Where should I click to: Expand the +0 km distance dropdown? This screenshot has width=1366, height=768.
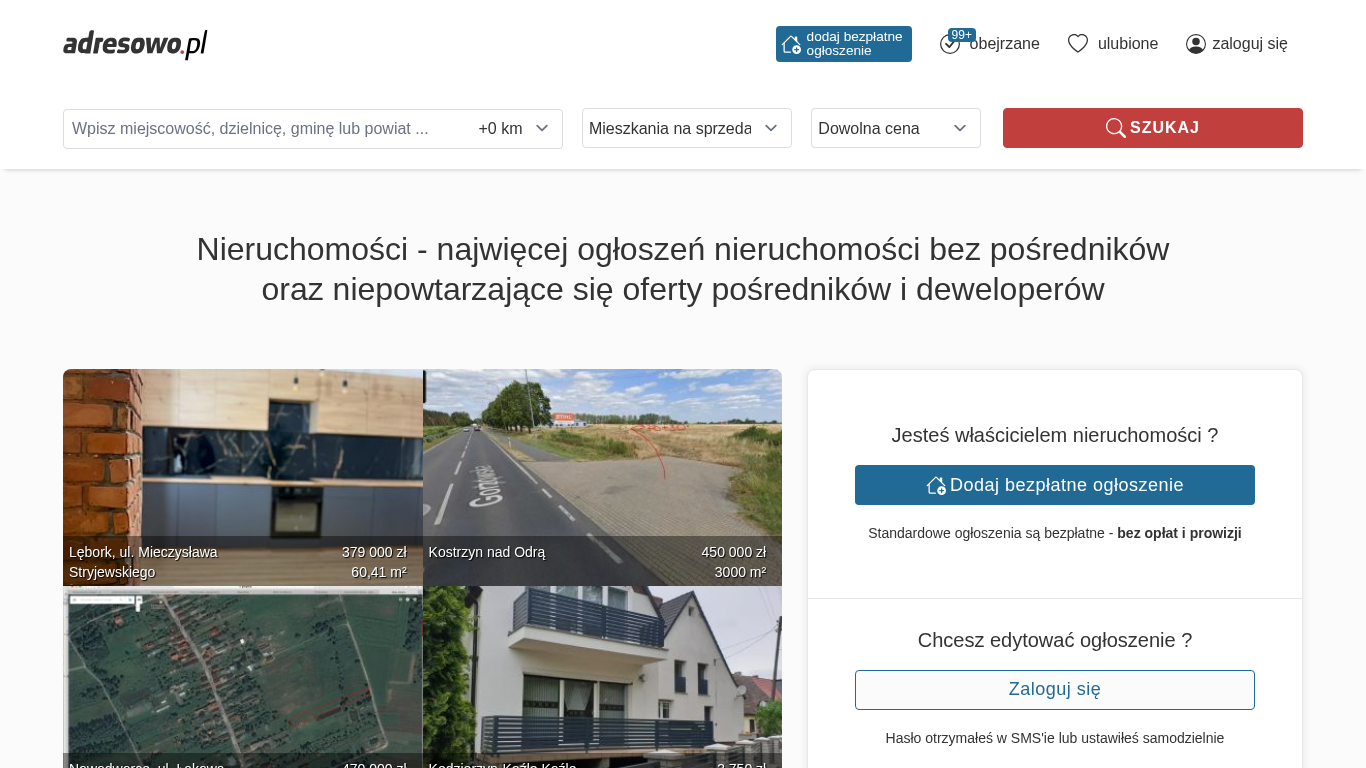[x=514, y=129]
